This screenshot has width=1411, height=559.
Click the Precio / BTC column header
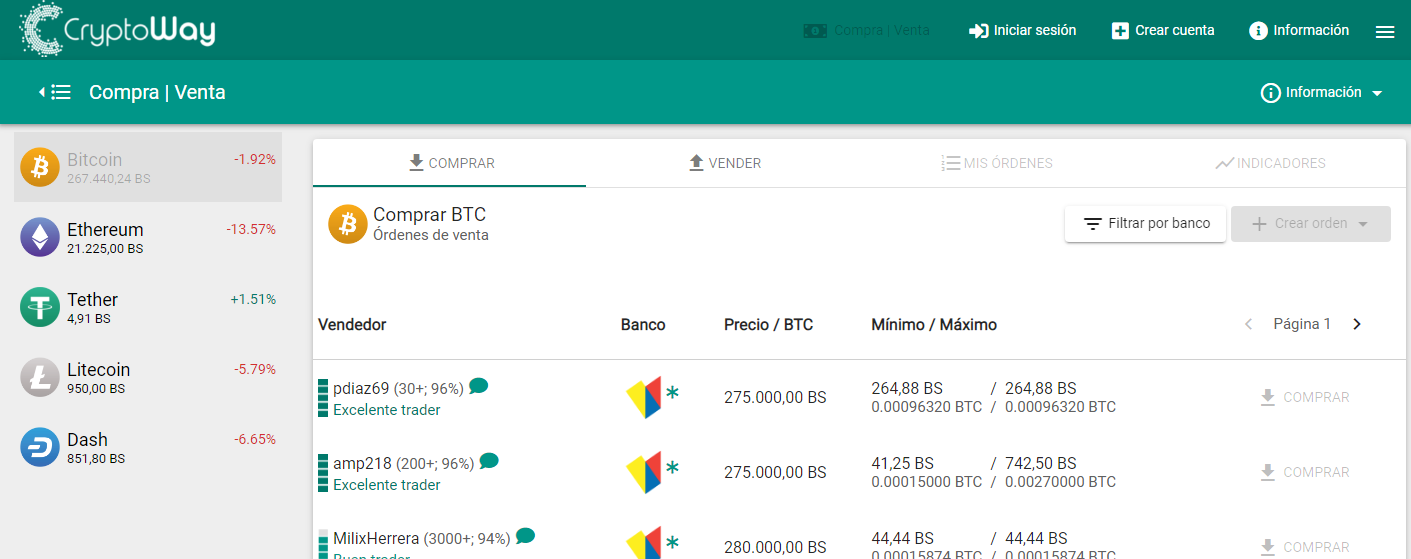[x=769, y=325]
